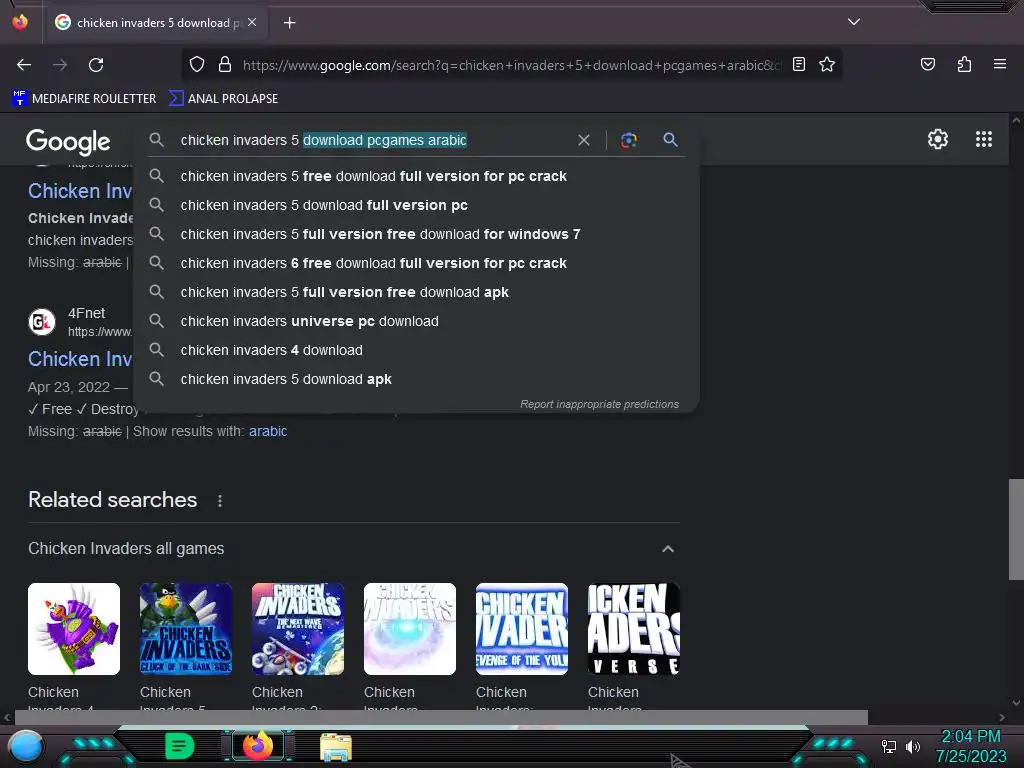Open Related searches options menu

[x=220, y=500]
